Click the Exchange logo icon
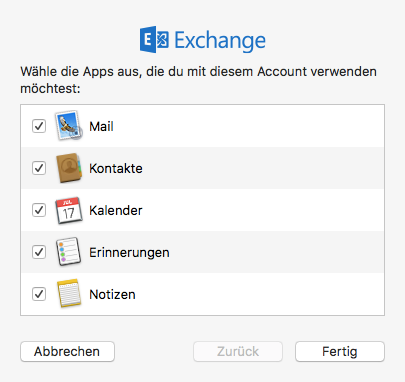 tap(154, 40)
